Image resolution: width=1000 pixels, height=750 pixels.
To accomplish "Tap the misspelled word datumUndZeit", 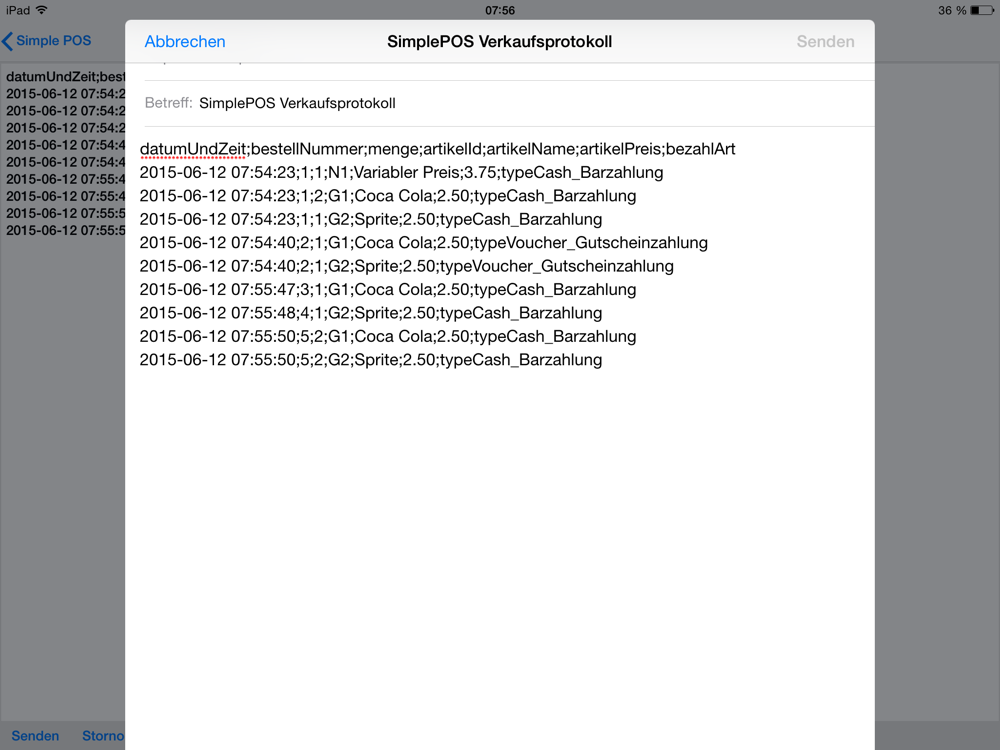I will pyautogui.click(x=193, y=149).
